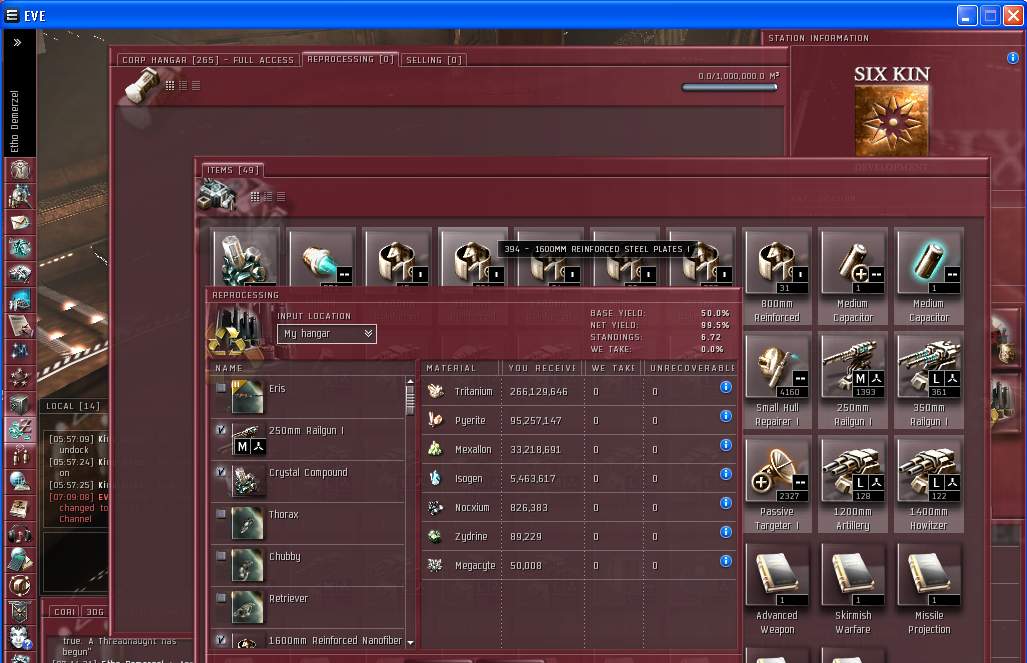
Task: Sort by the You Receive column header
Action: point(542,368)
